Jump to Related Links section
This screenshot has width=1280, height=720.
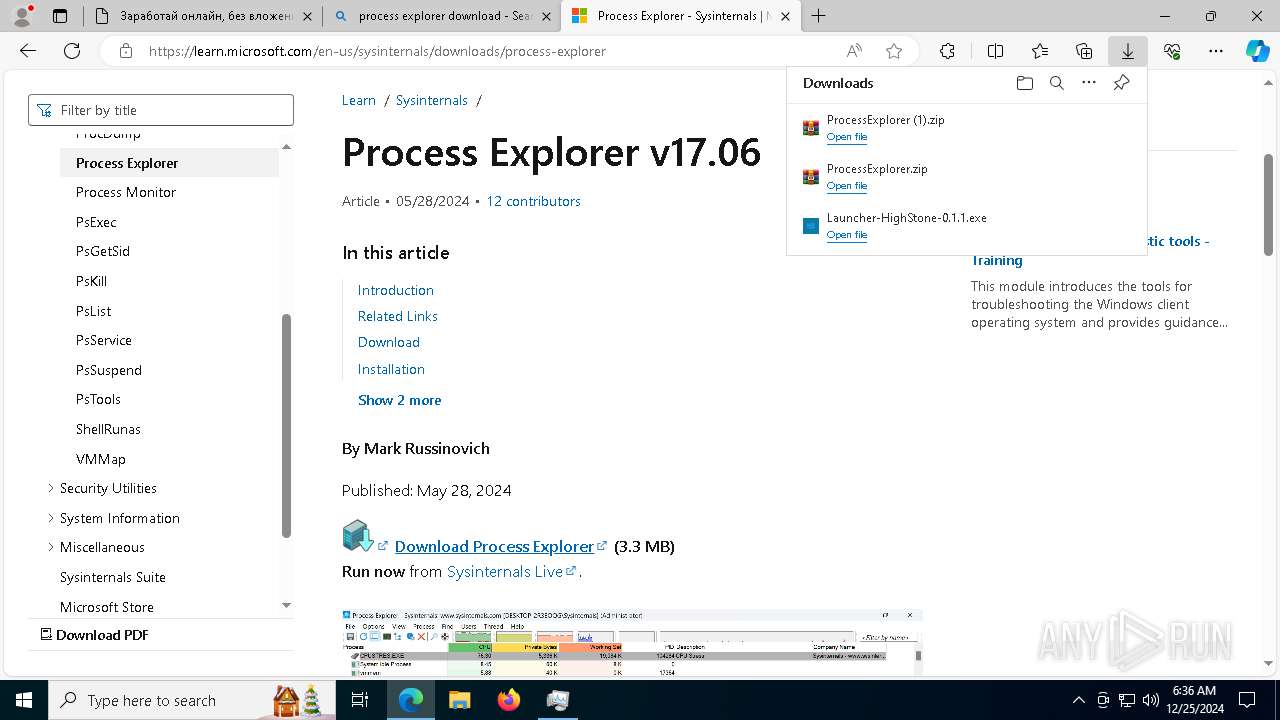point(398,316)
